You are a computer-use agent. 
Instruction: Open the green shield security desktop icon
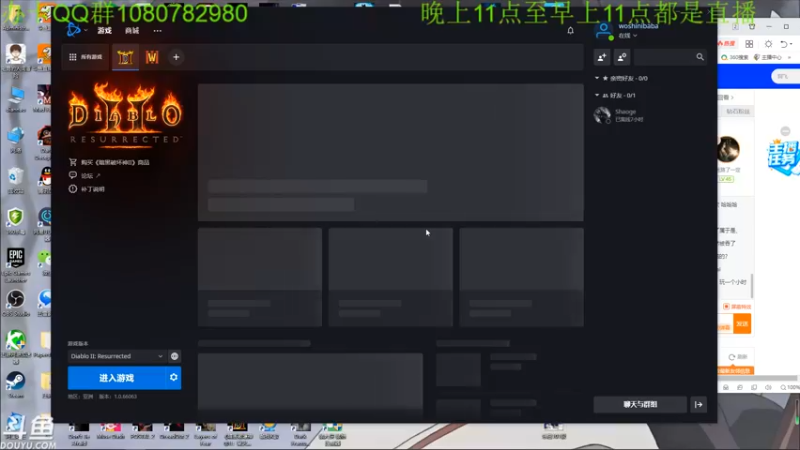[15, 220]
